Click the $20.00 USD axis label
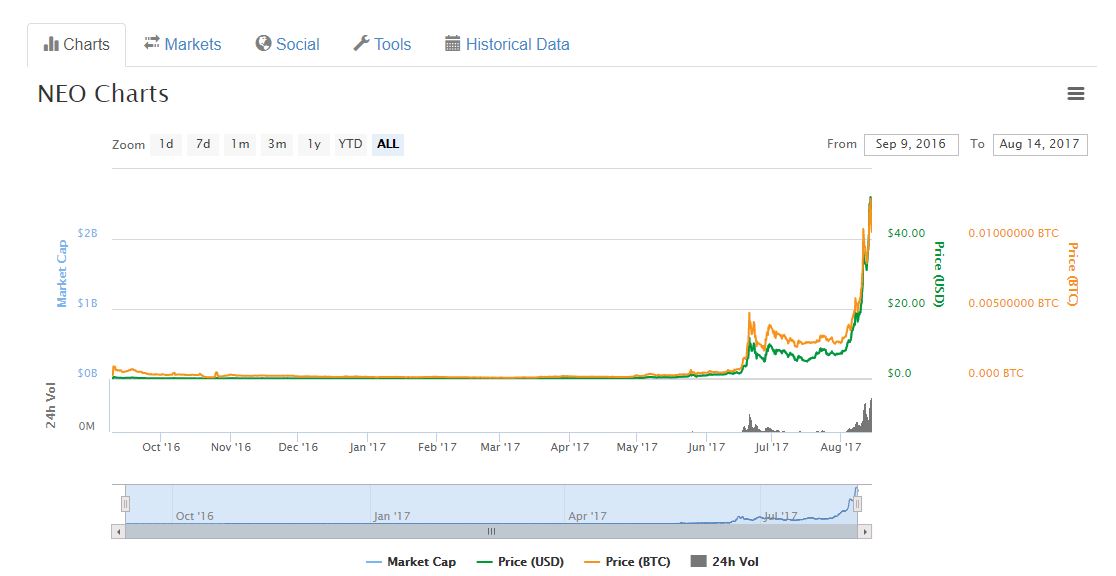This screenshot has width=1116, height=576. point(906,303)
